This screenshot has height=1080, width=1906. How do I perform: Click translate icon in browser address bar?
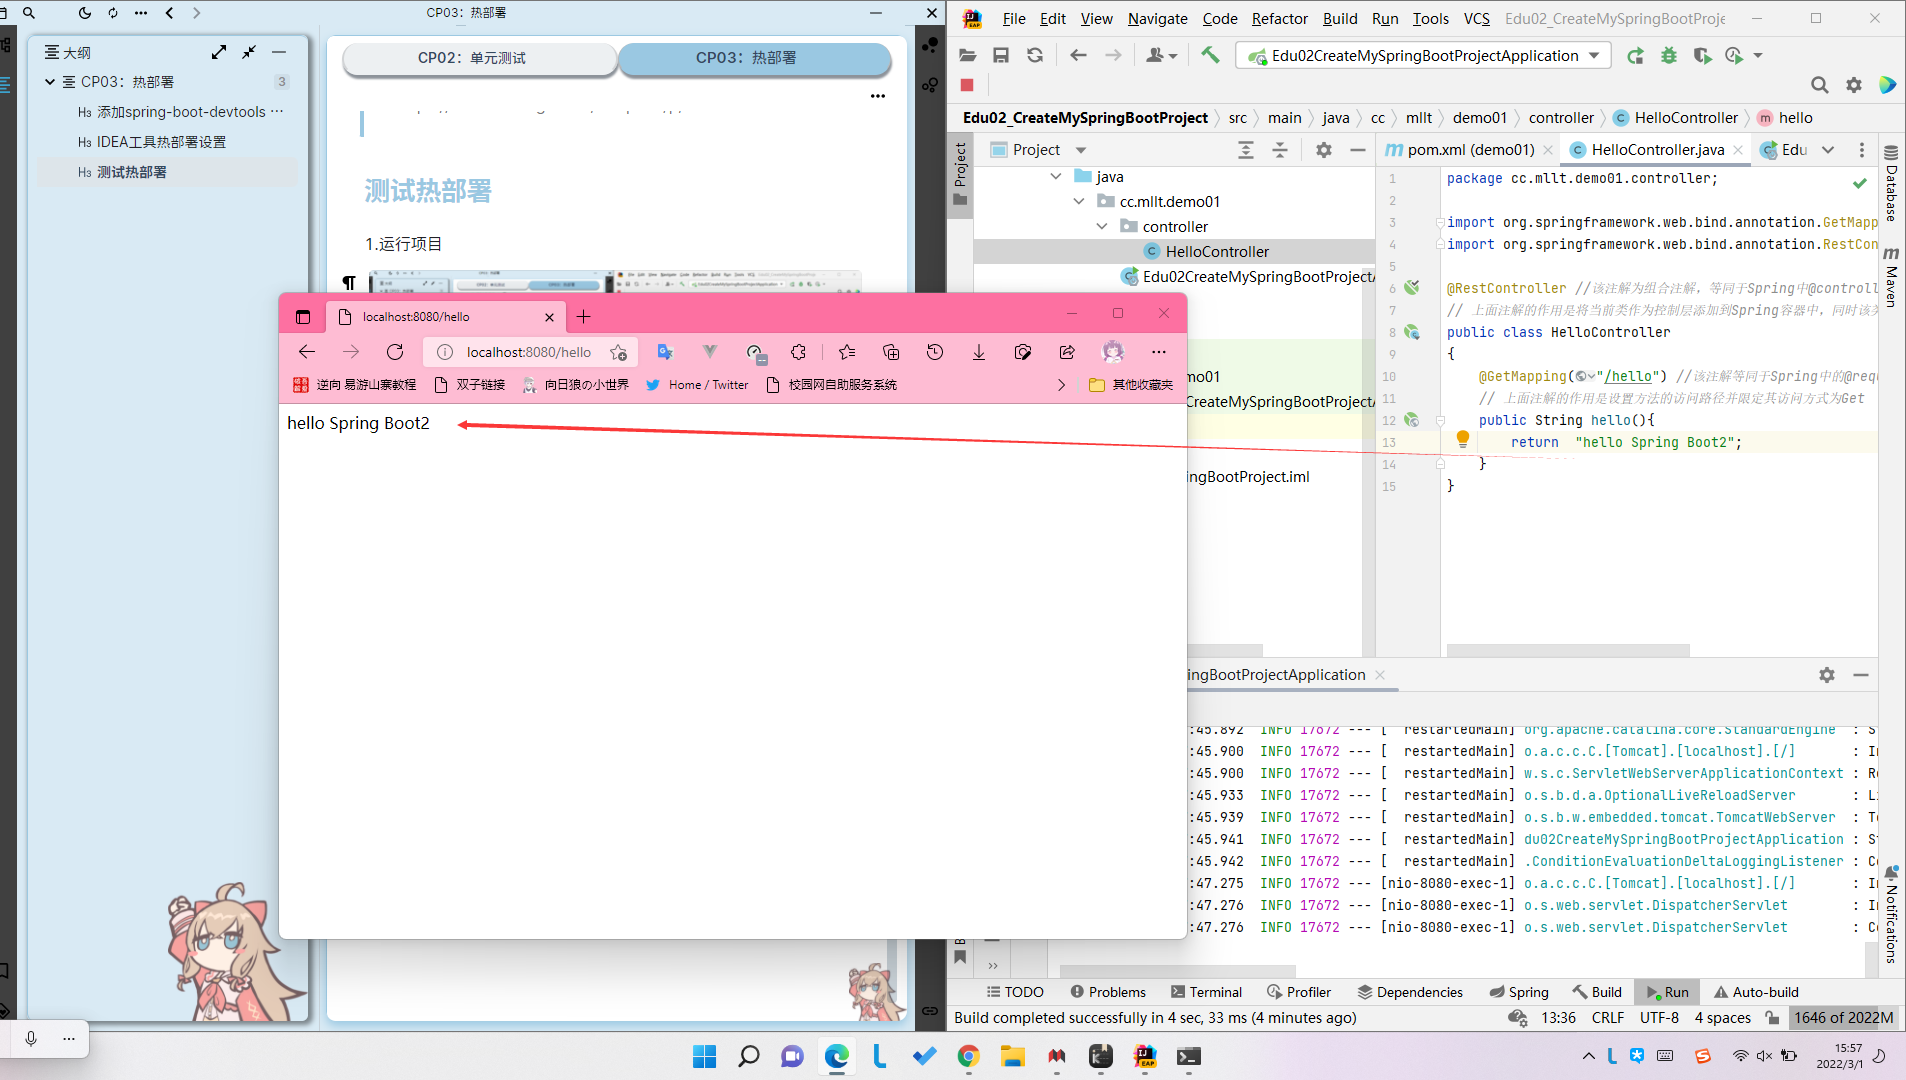[x=665, y=352]
